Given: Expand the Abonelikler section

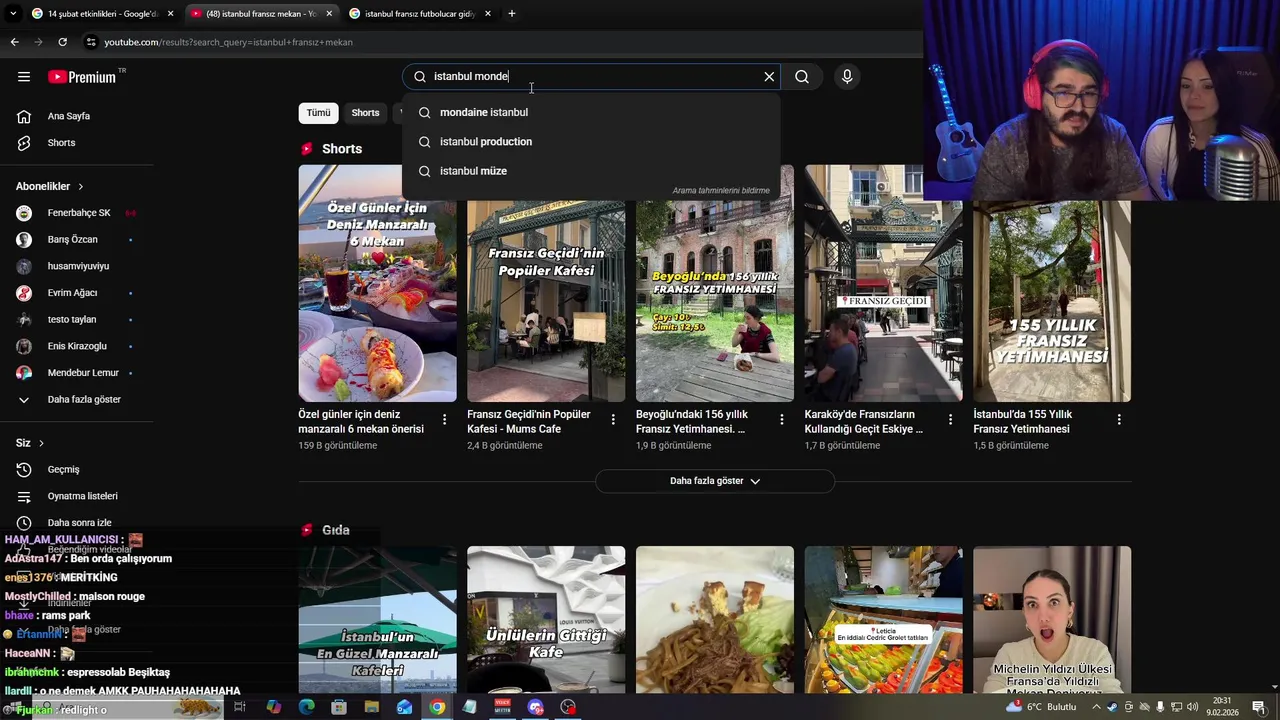Looking at the screenshot, I should [x=50, y=187].
